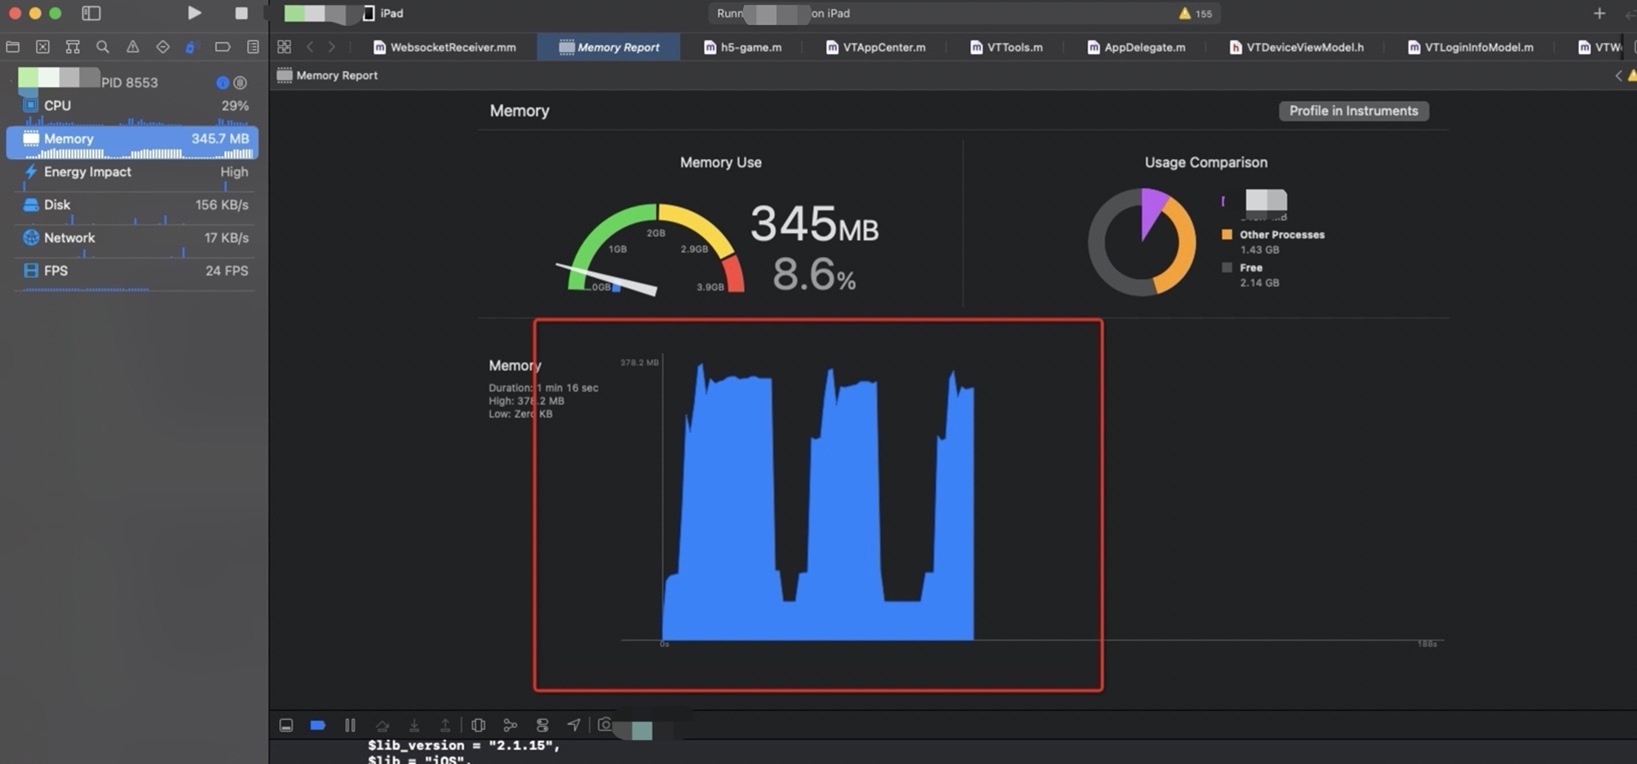Hide the debug area
Screen dimensions: 1637x764
pos(286,725)
